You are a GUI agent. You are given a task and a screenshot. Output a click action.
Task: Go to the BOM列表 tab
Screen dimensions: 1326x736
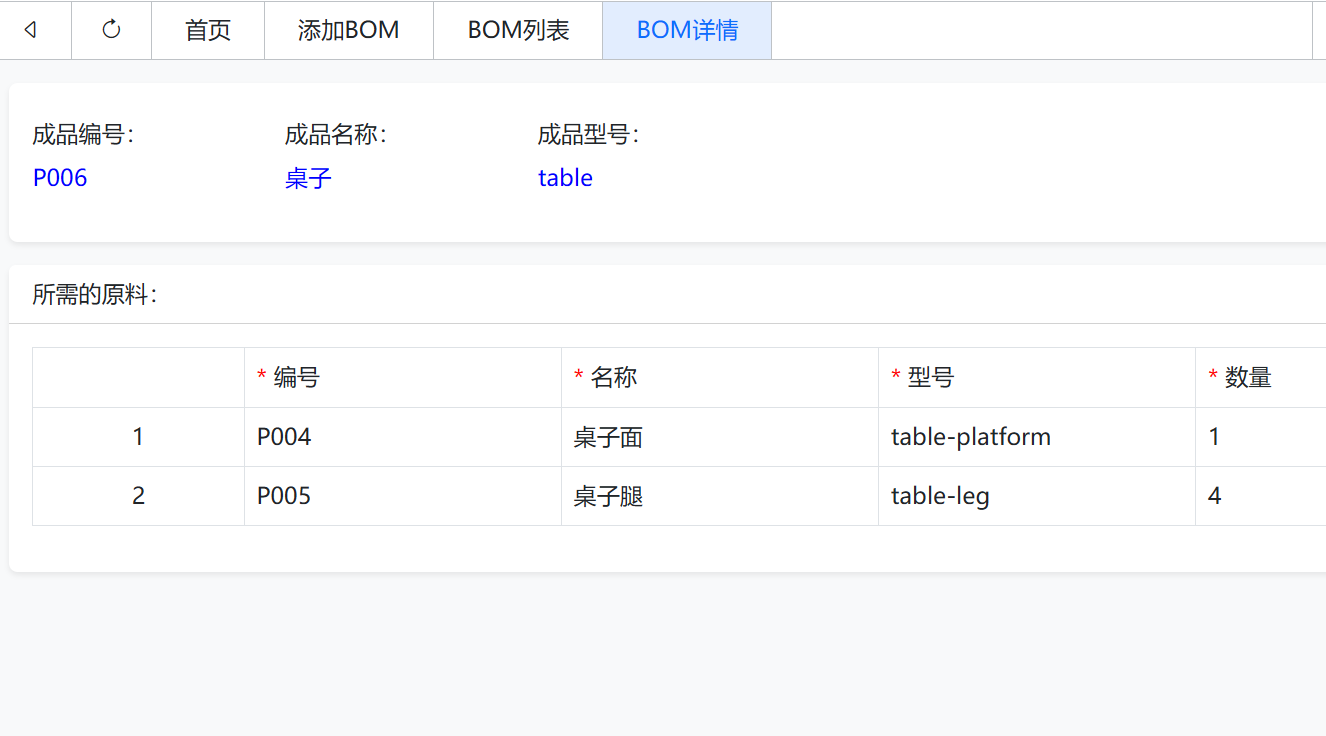[518, 30]
